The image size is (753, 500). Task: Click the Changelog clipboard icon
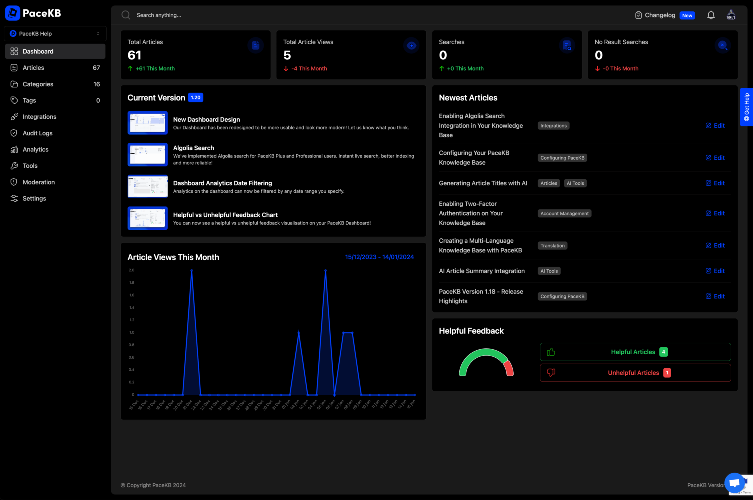pyautogui.click(x=638, y=15)
